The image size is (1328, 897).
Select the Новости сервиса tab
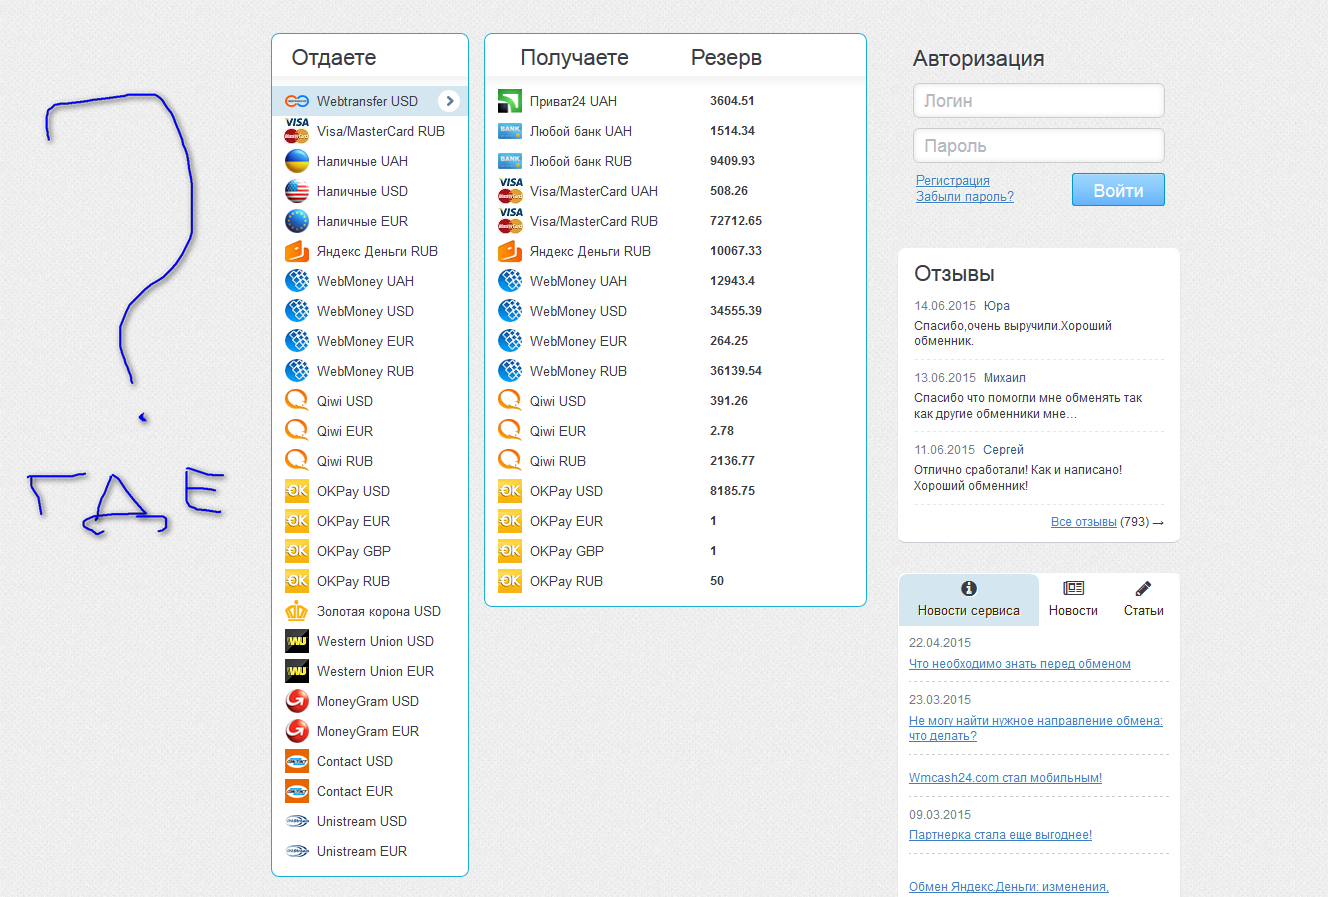(968, 600)
